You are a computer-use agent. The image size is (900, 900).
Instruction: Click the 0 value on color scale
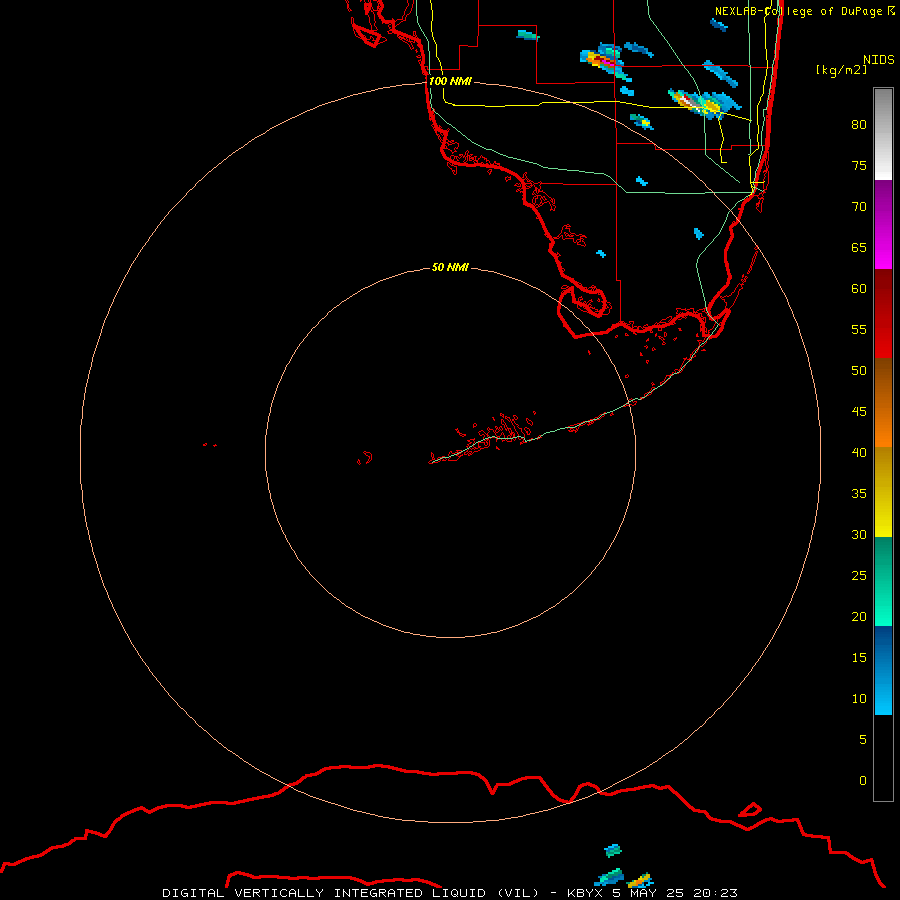863,780
